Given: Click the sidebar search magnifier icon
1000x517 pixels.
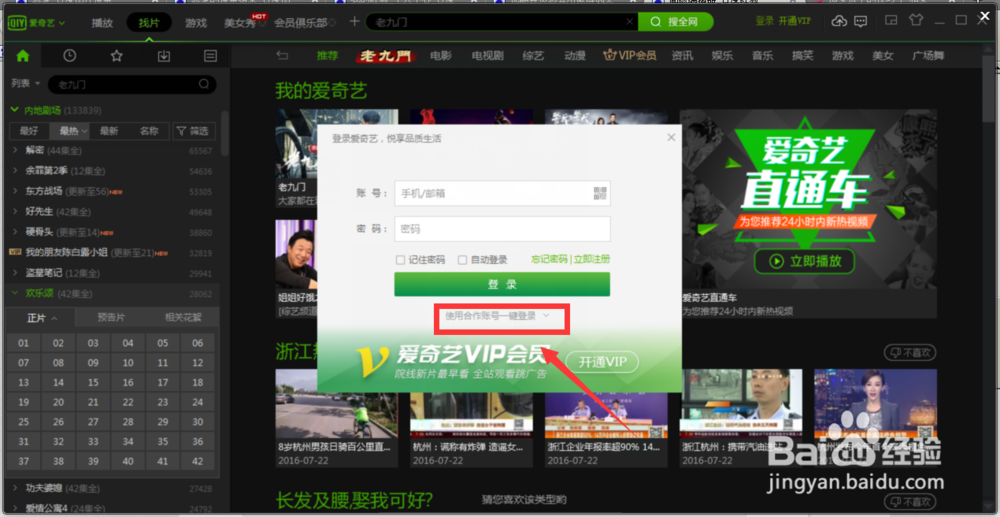Looking at the screenshot, I should (x=203, y=84).
